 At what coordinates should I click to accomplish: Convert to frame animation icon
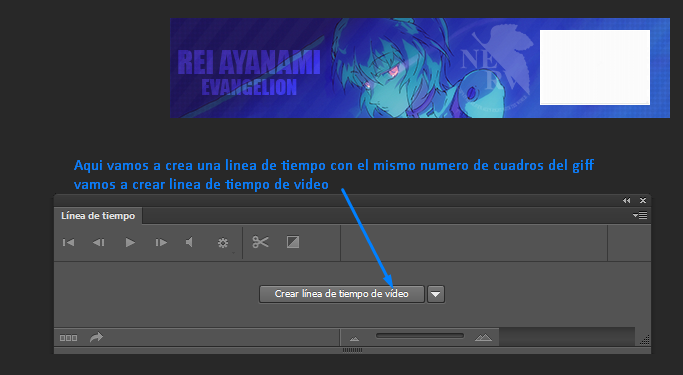coord(68,338)
